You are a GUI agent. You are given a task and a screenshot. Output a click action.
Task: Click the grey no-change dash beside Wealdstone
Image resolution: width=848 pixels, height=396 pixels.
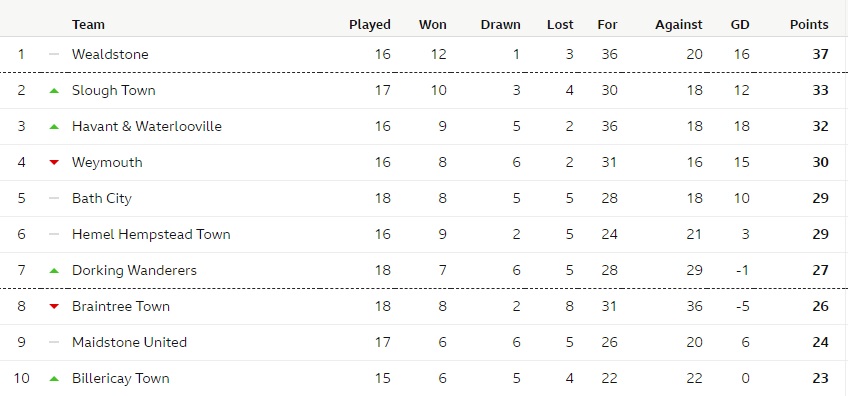coord(54,54)
